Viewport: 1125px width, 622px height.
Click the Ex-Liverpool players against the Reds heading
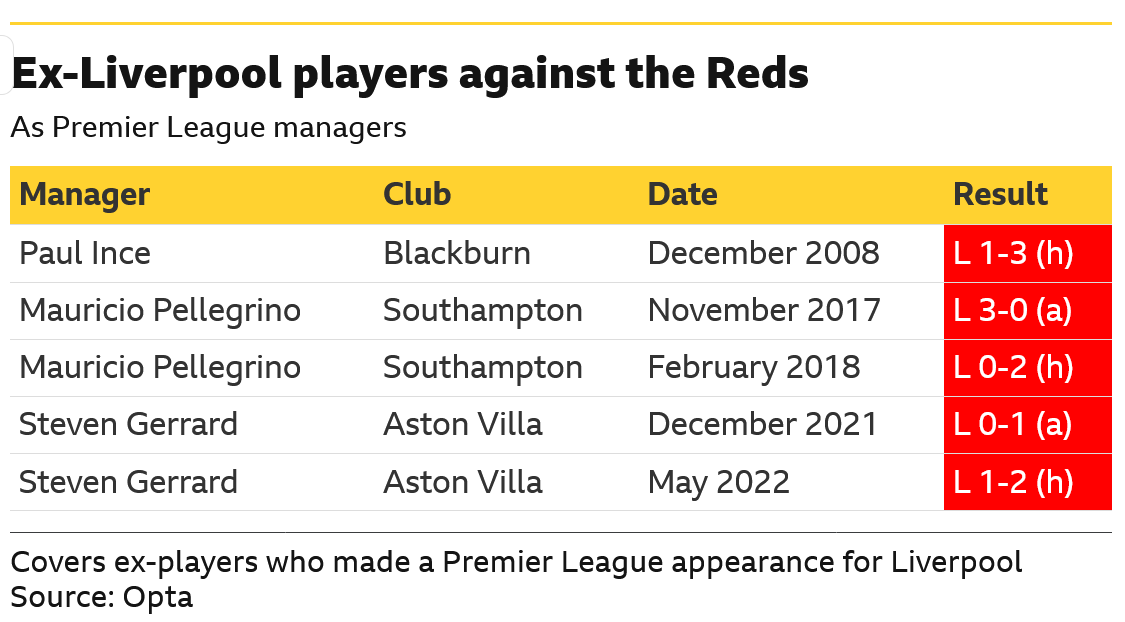tap(410, 74)
